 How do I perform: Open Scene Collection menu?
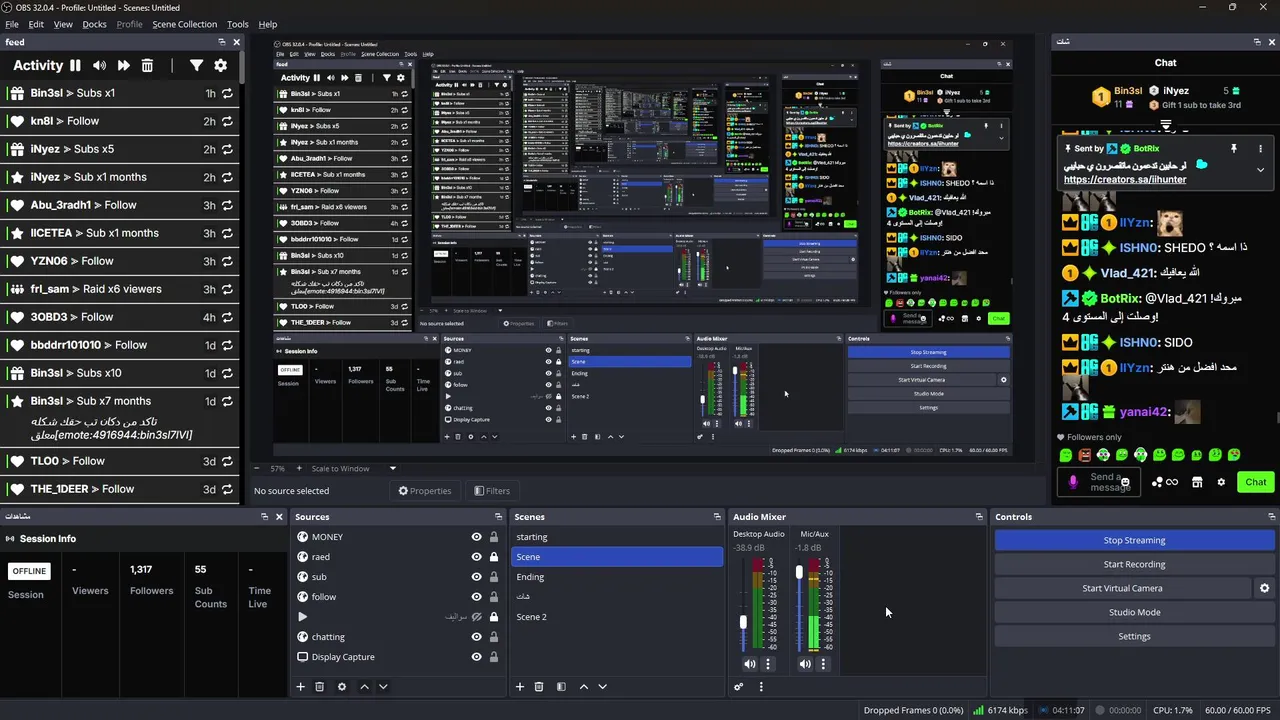[184, 24]
